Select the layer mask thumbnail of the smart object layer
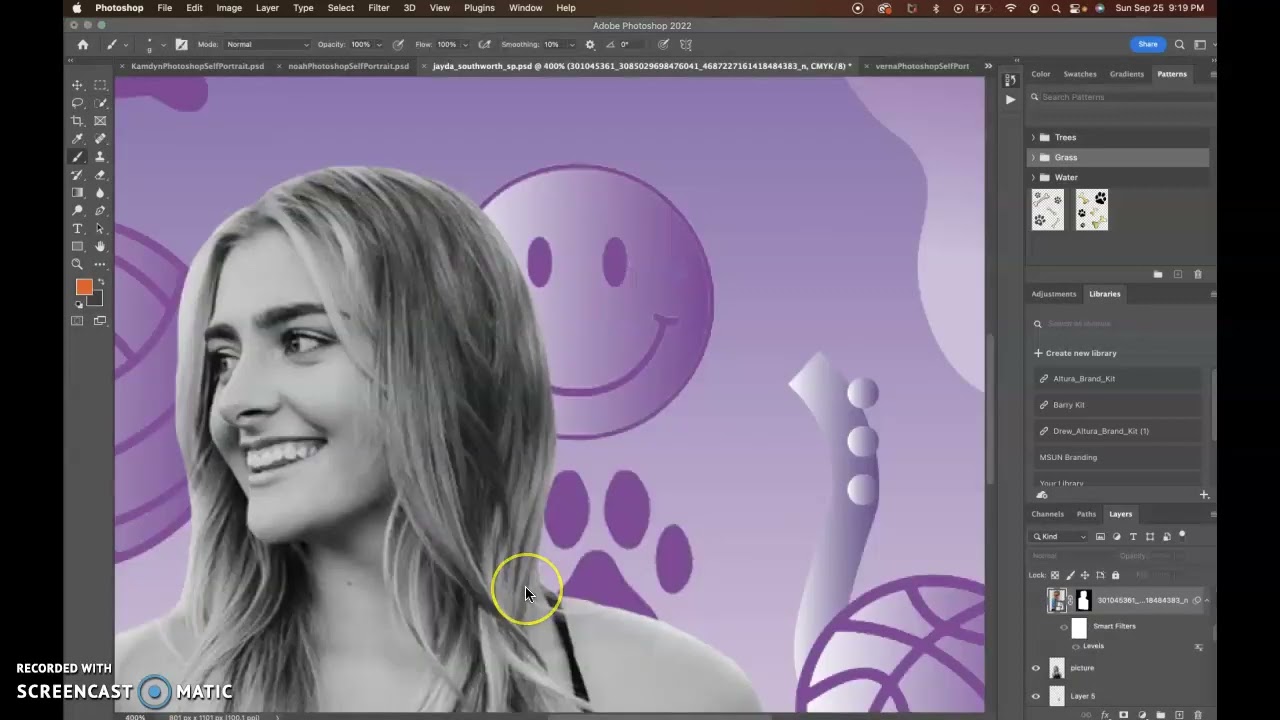This screenshot has width=1280, height=720. pyautogui.click(x=1082, y=600)
